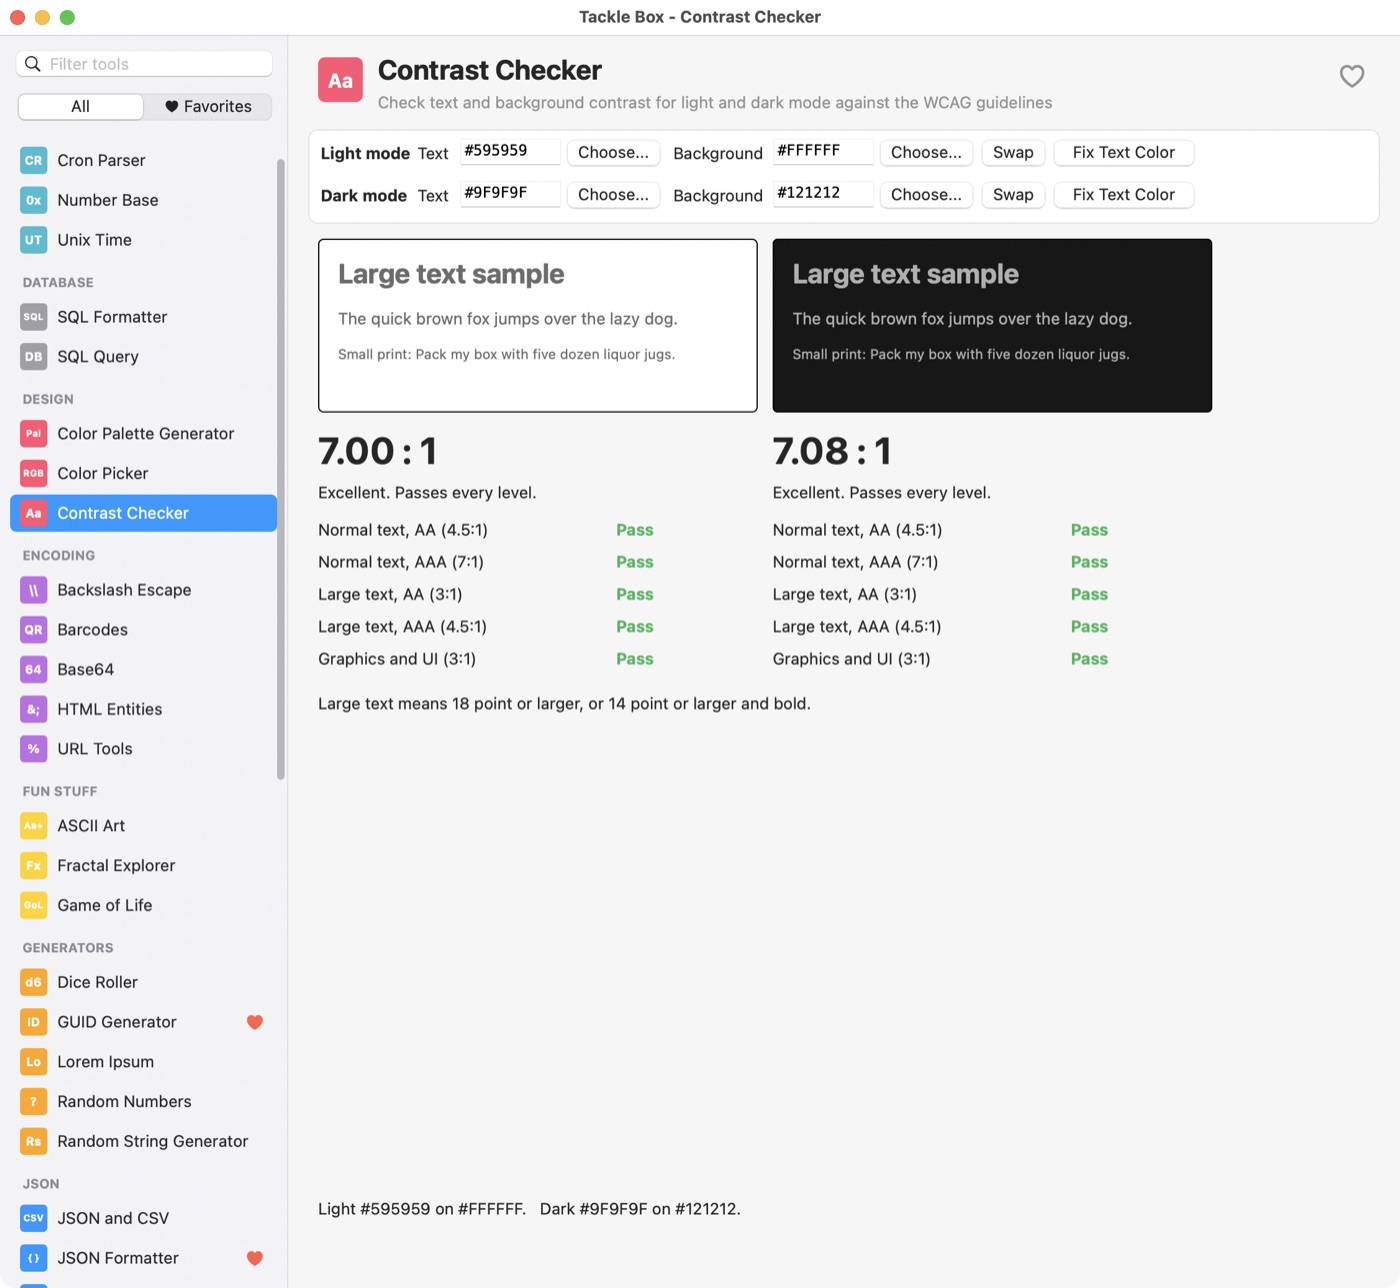Screen dimensions: 1400x1288
Task: Choose light mode text color
Action: pyautogui.click(x=613, y=153)
